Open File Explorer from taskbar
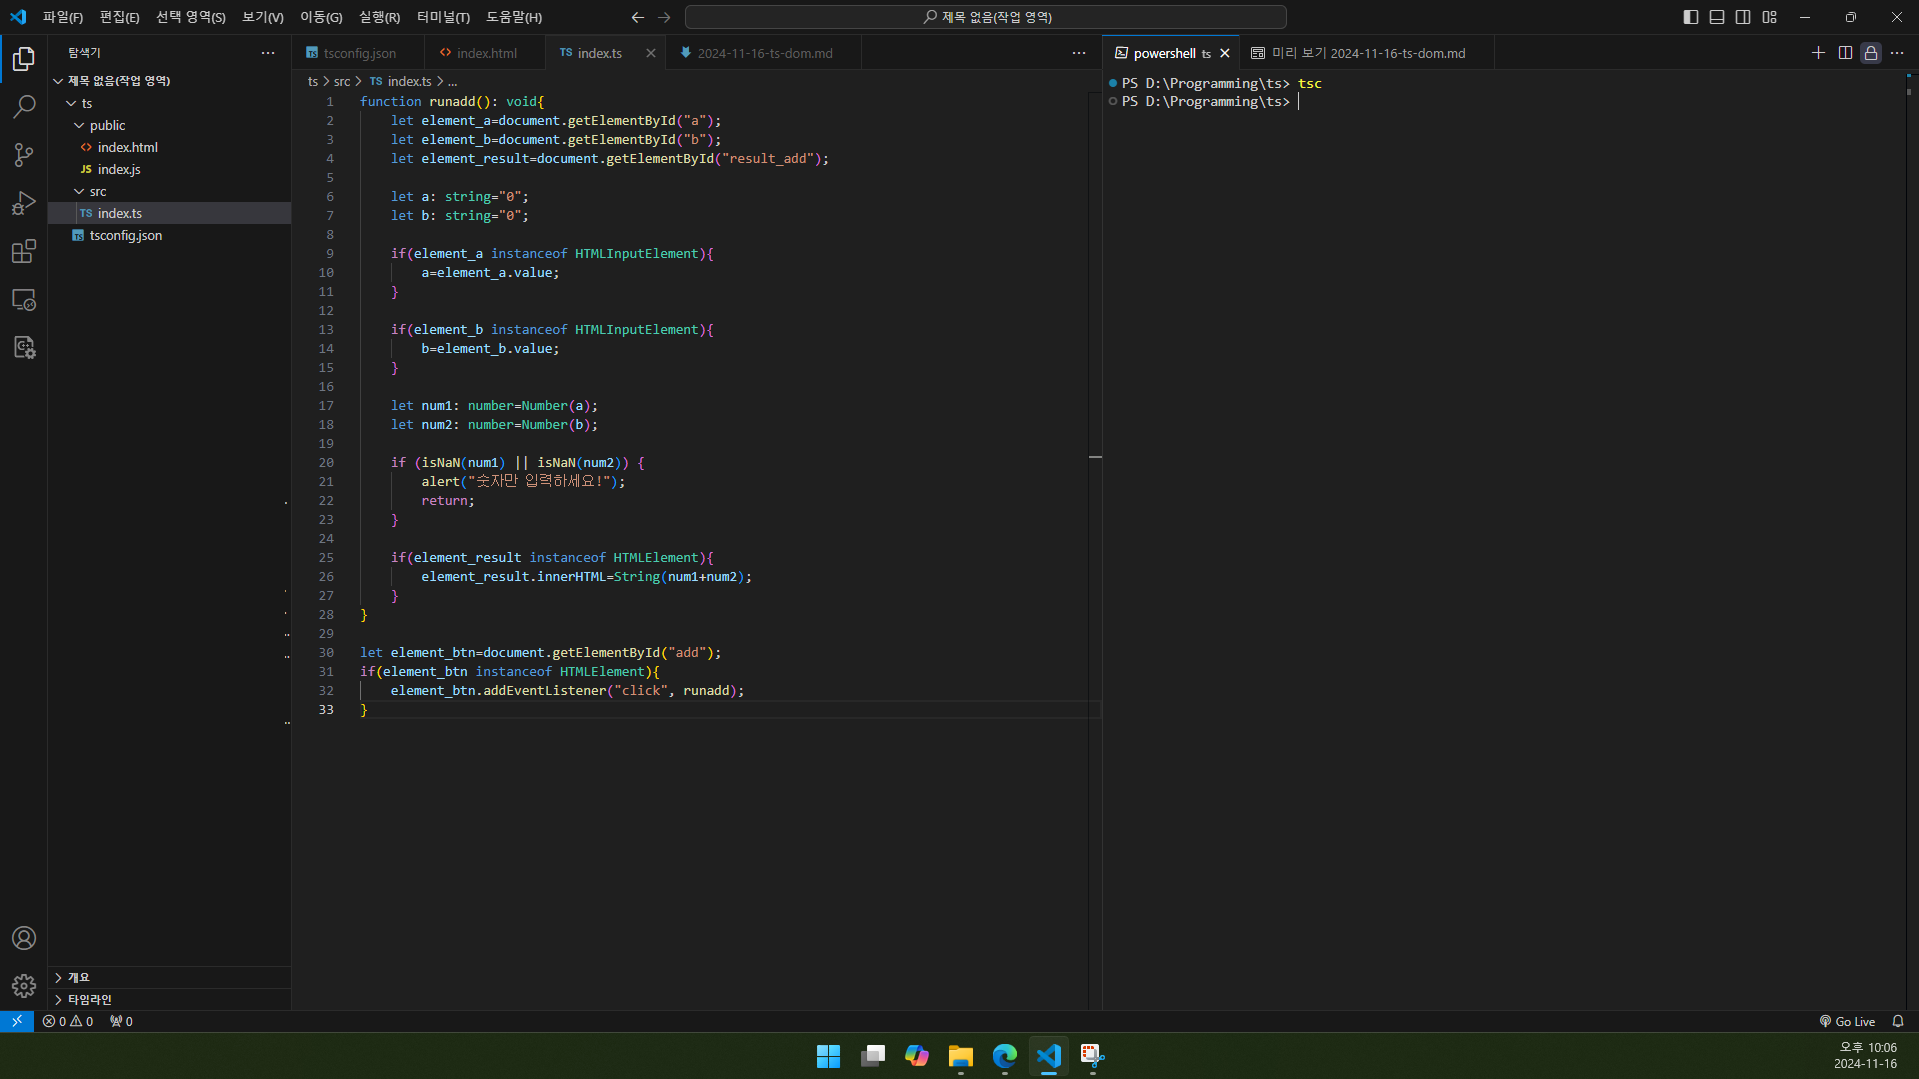Screen dimensions: 1919x1079 point(960,1056)
